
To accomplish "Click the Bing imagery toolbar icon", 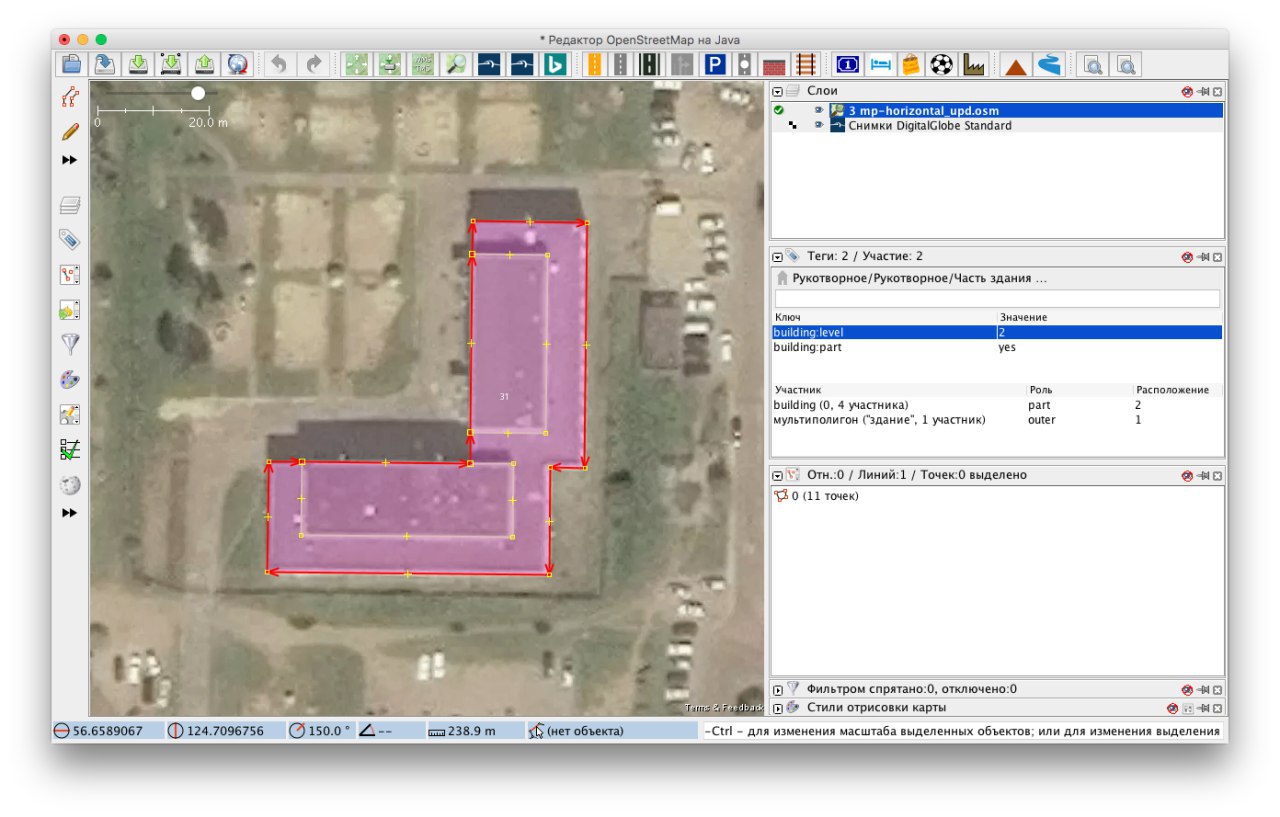I will (x=554, y=65).
